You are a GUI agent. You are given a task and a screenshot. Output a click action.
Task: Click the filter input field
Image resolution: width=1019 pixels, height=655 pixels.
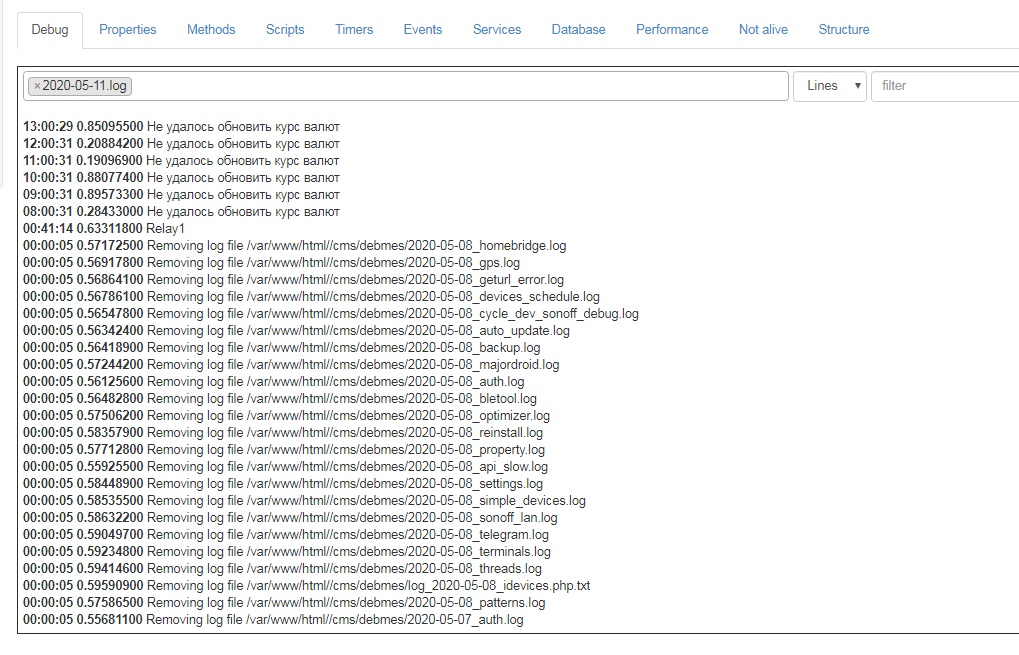tap(946, 86)
